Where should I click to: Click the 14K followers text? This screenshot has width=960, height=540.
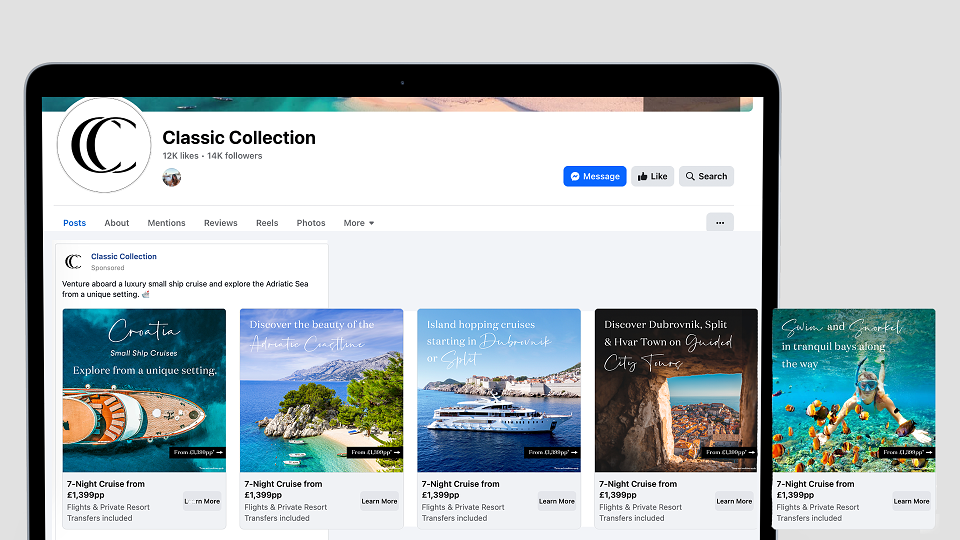(234, 156)
